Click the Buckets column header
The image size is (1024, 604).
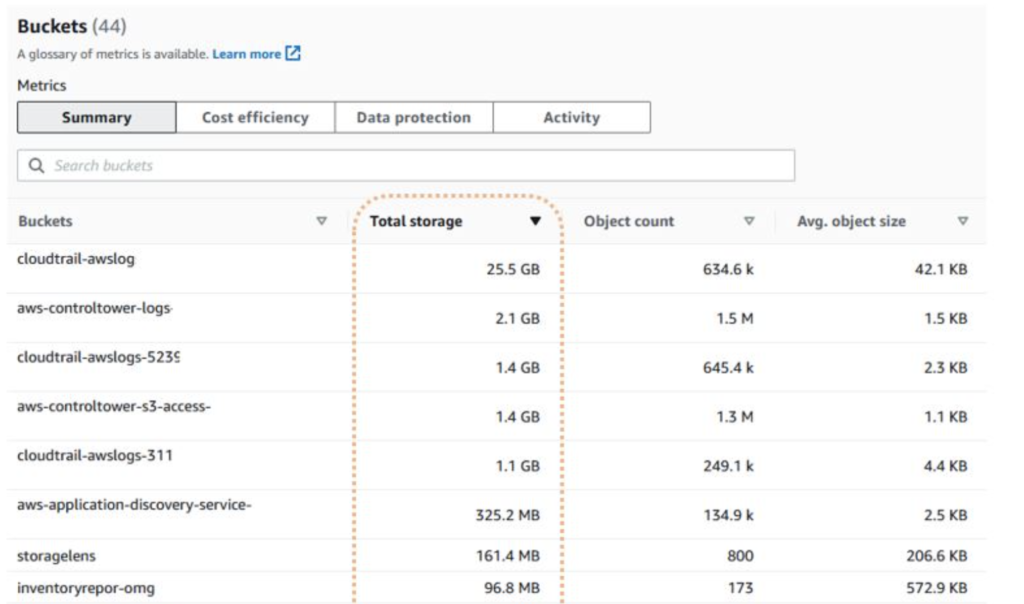coord(45,221)
